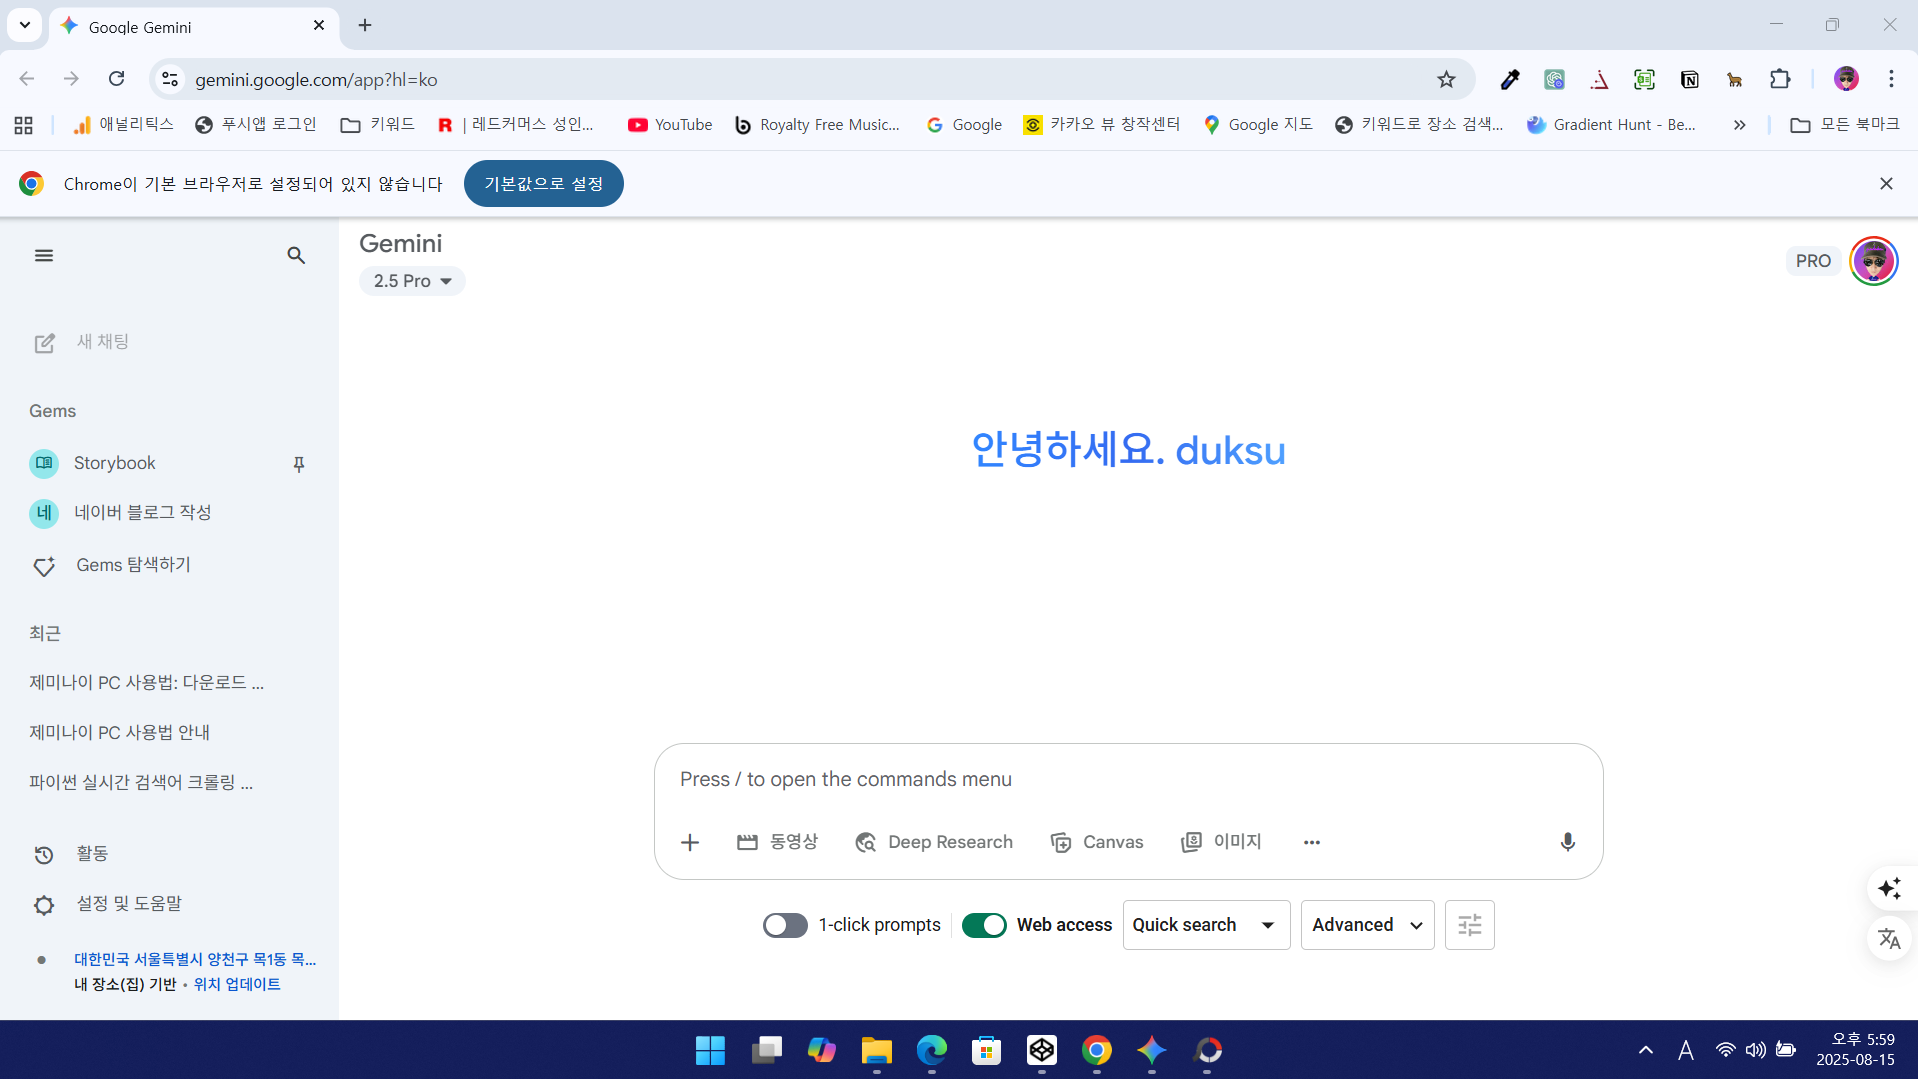Screen dimensions: 1918x1079
Task: Start a new chat with 새 채팅
Action: click(82, 342)
